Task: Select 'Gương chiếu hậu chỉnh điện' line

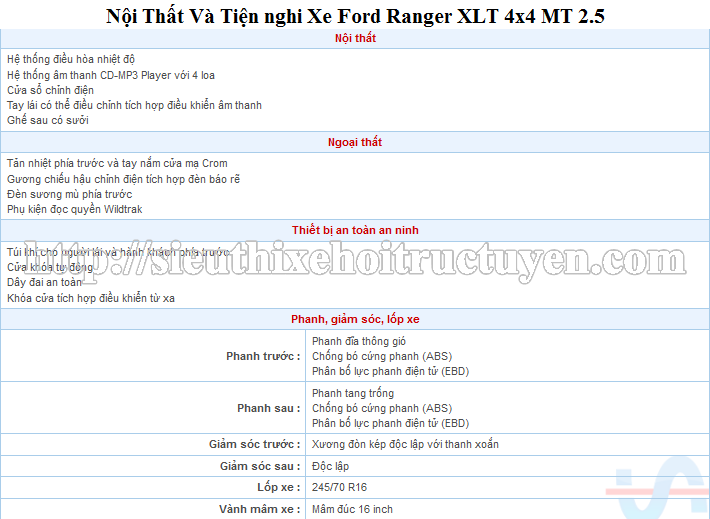Action: pos(123,179)
